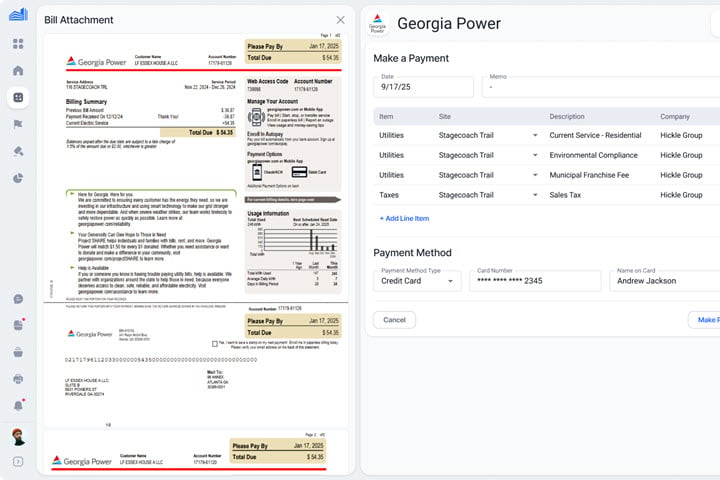Click the Date input field
The image size is (720, 480).
tap(423, 87)
